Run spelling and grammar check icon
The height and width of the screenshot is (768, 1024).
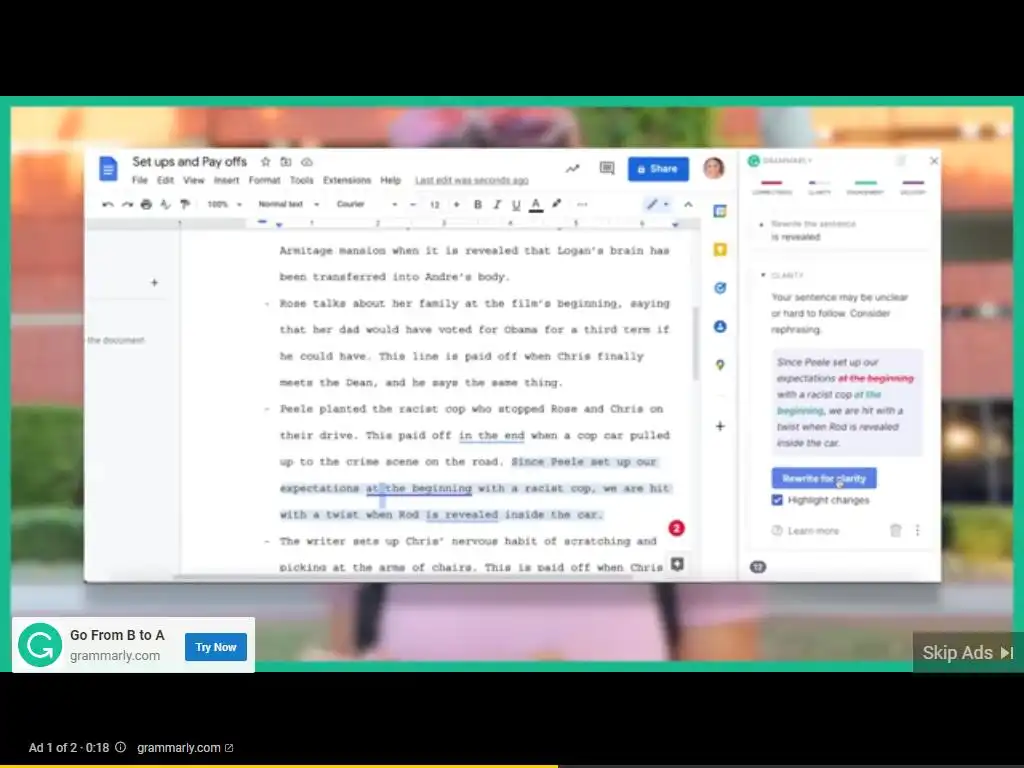[165, 204]
